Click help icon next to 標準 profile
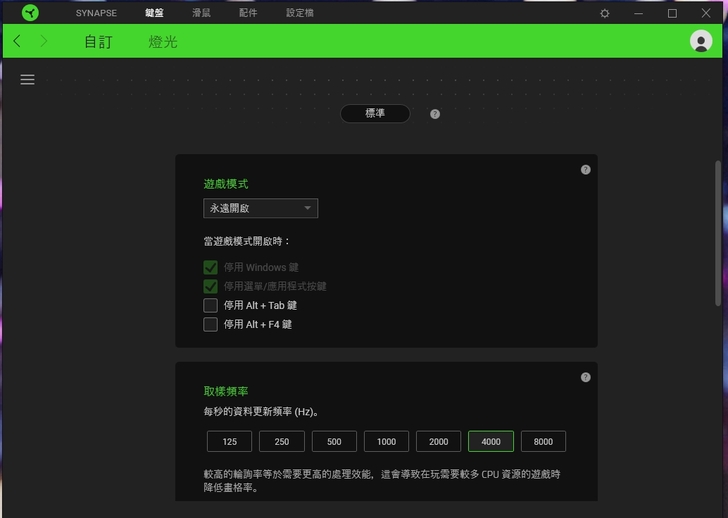This screenshot has width=728, height=518. [435, 114]
